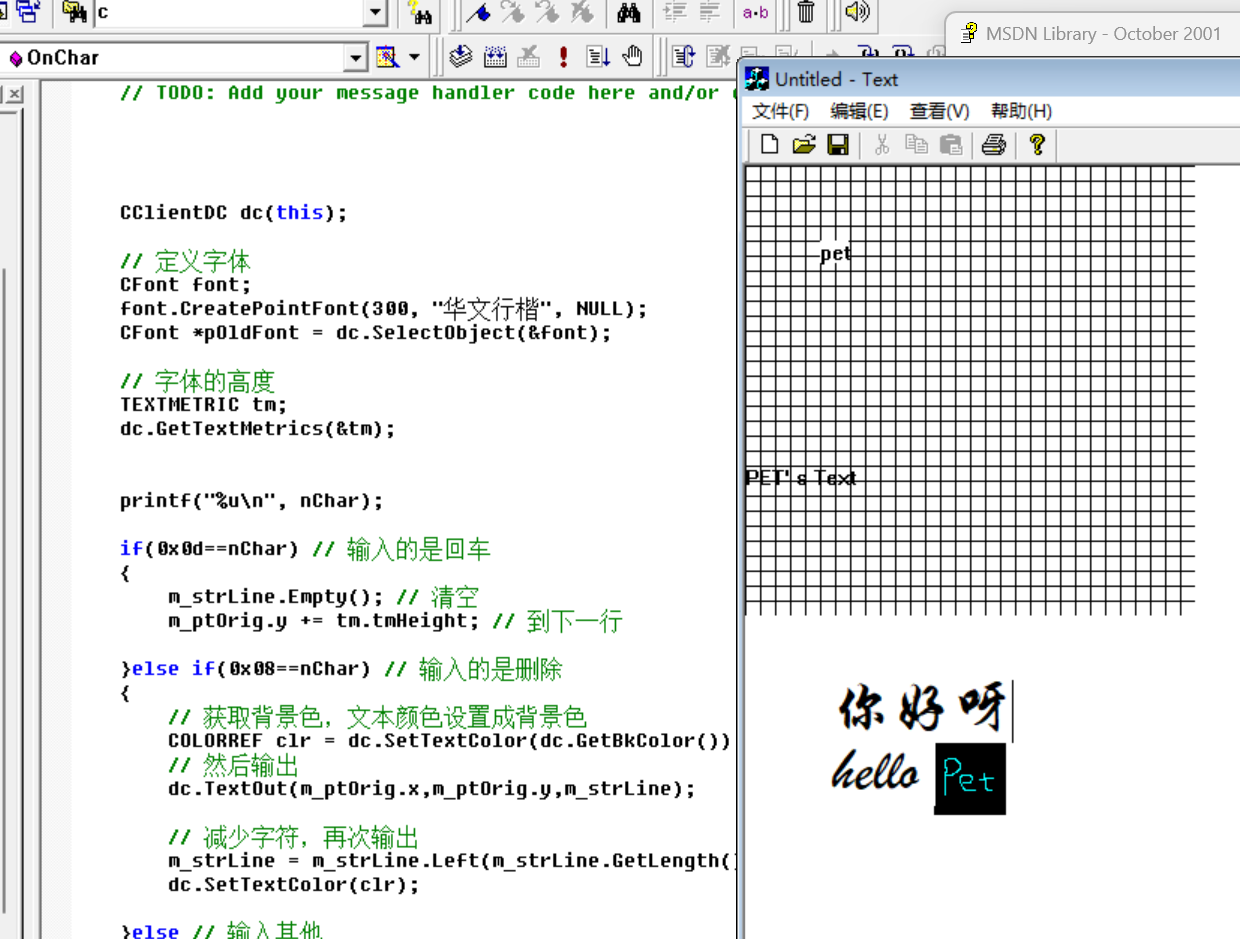Click the Cut scissors icon in Text window

point(881,145)
